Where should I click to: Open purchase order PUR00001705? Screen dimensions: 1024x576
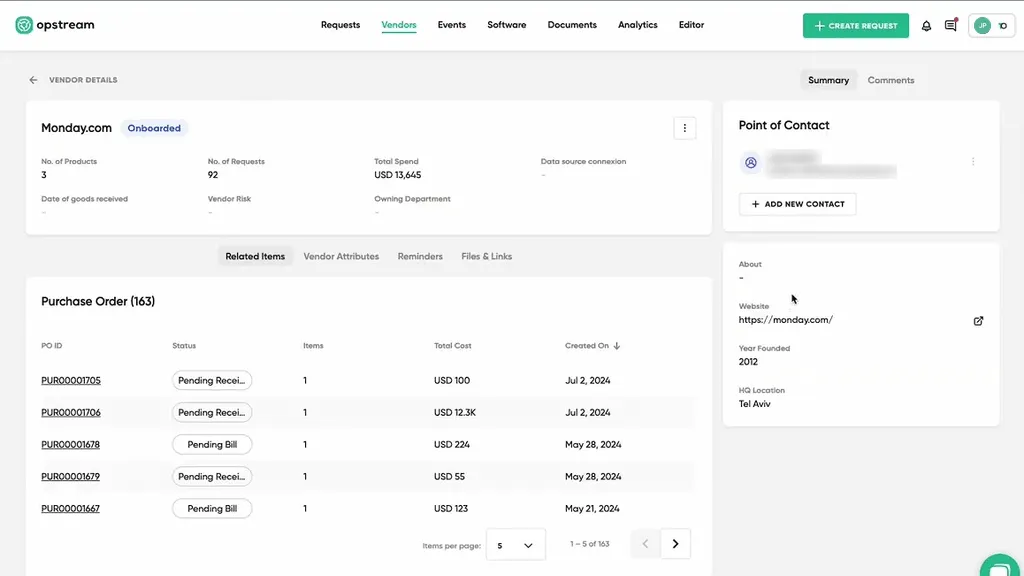(x=71, y=380)
